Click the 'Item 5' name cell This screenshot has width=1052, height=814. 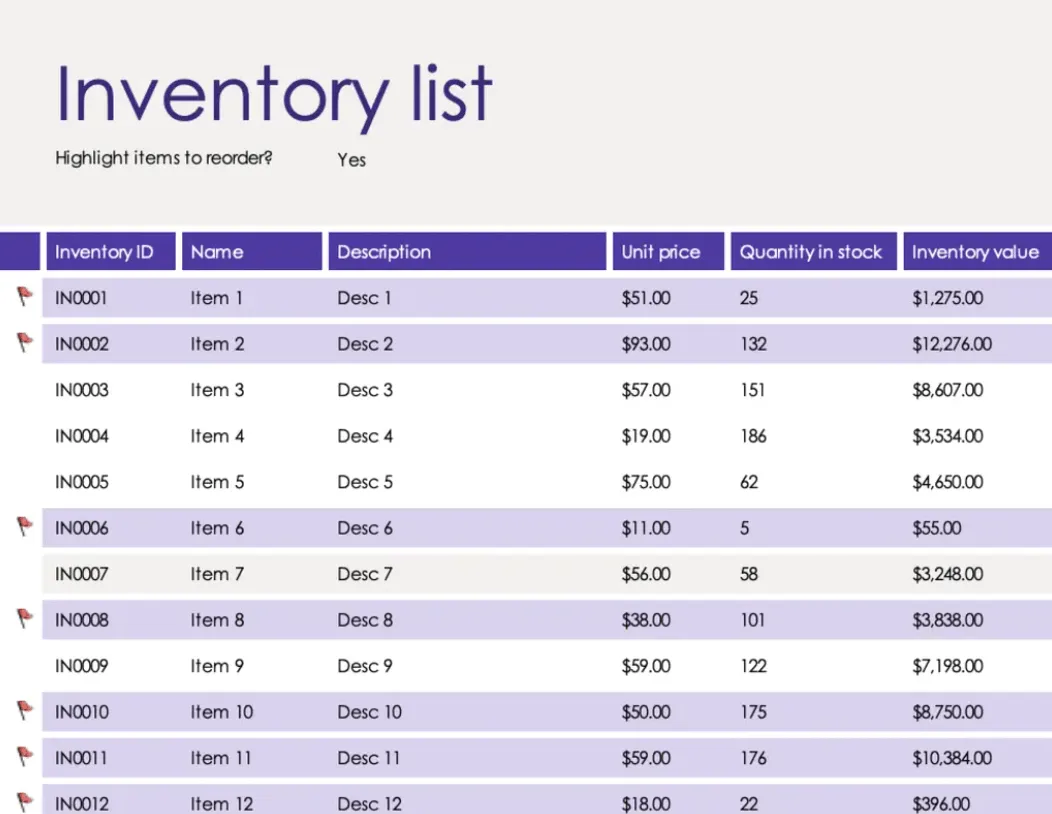217,482
